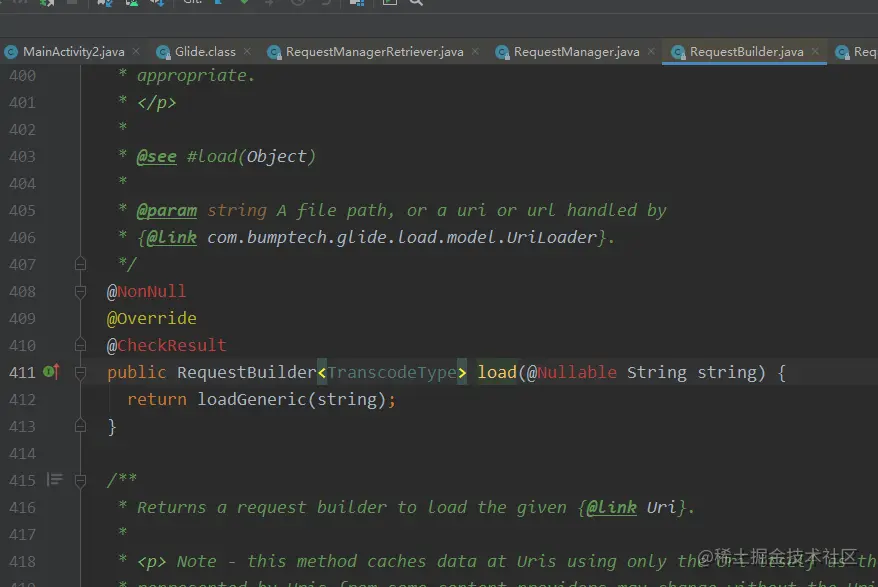This screenshot has height=587, width=878.
Task: Click line number 409 in the gutter
Action: pyautogui.click(x=22, y=318)
